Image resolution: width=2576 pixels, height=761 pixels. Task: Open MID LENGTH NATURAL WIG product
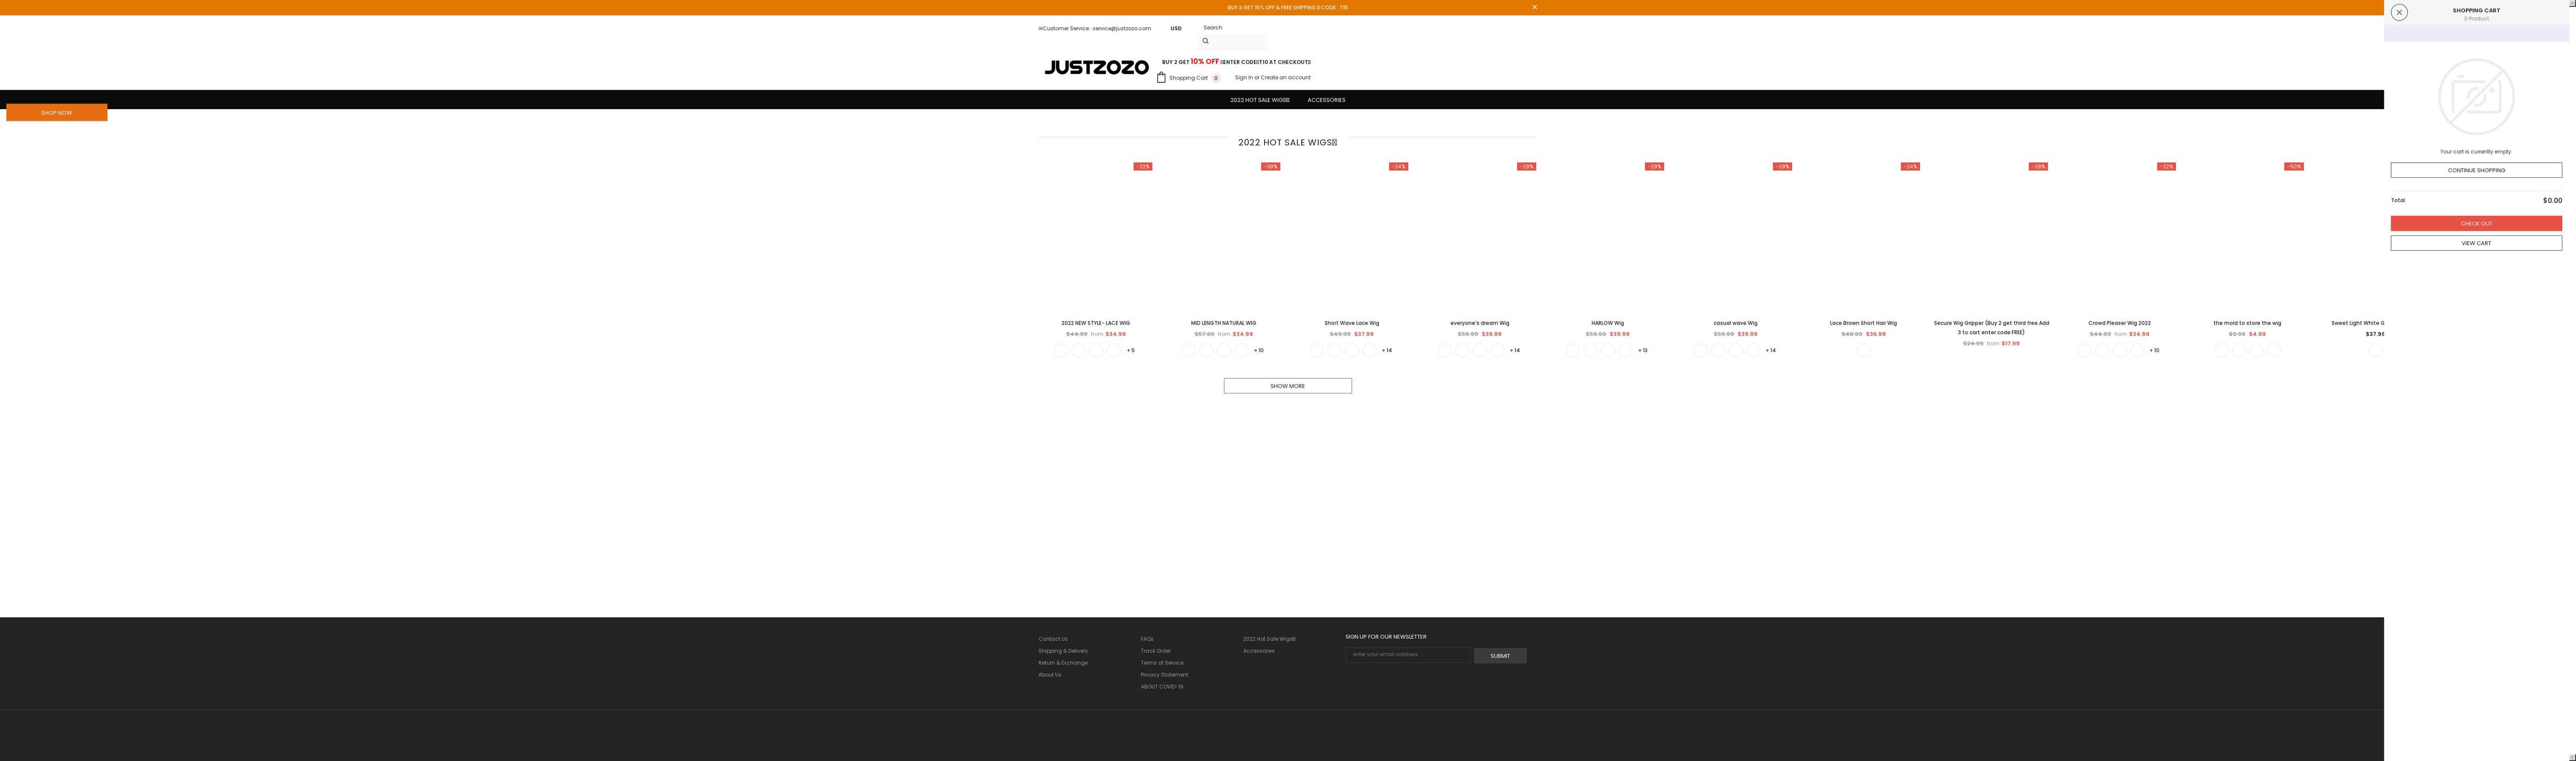click(x=1223, y=323)
